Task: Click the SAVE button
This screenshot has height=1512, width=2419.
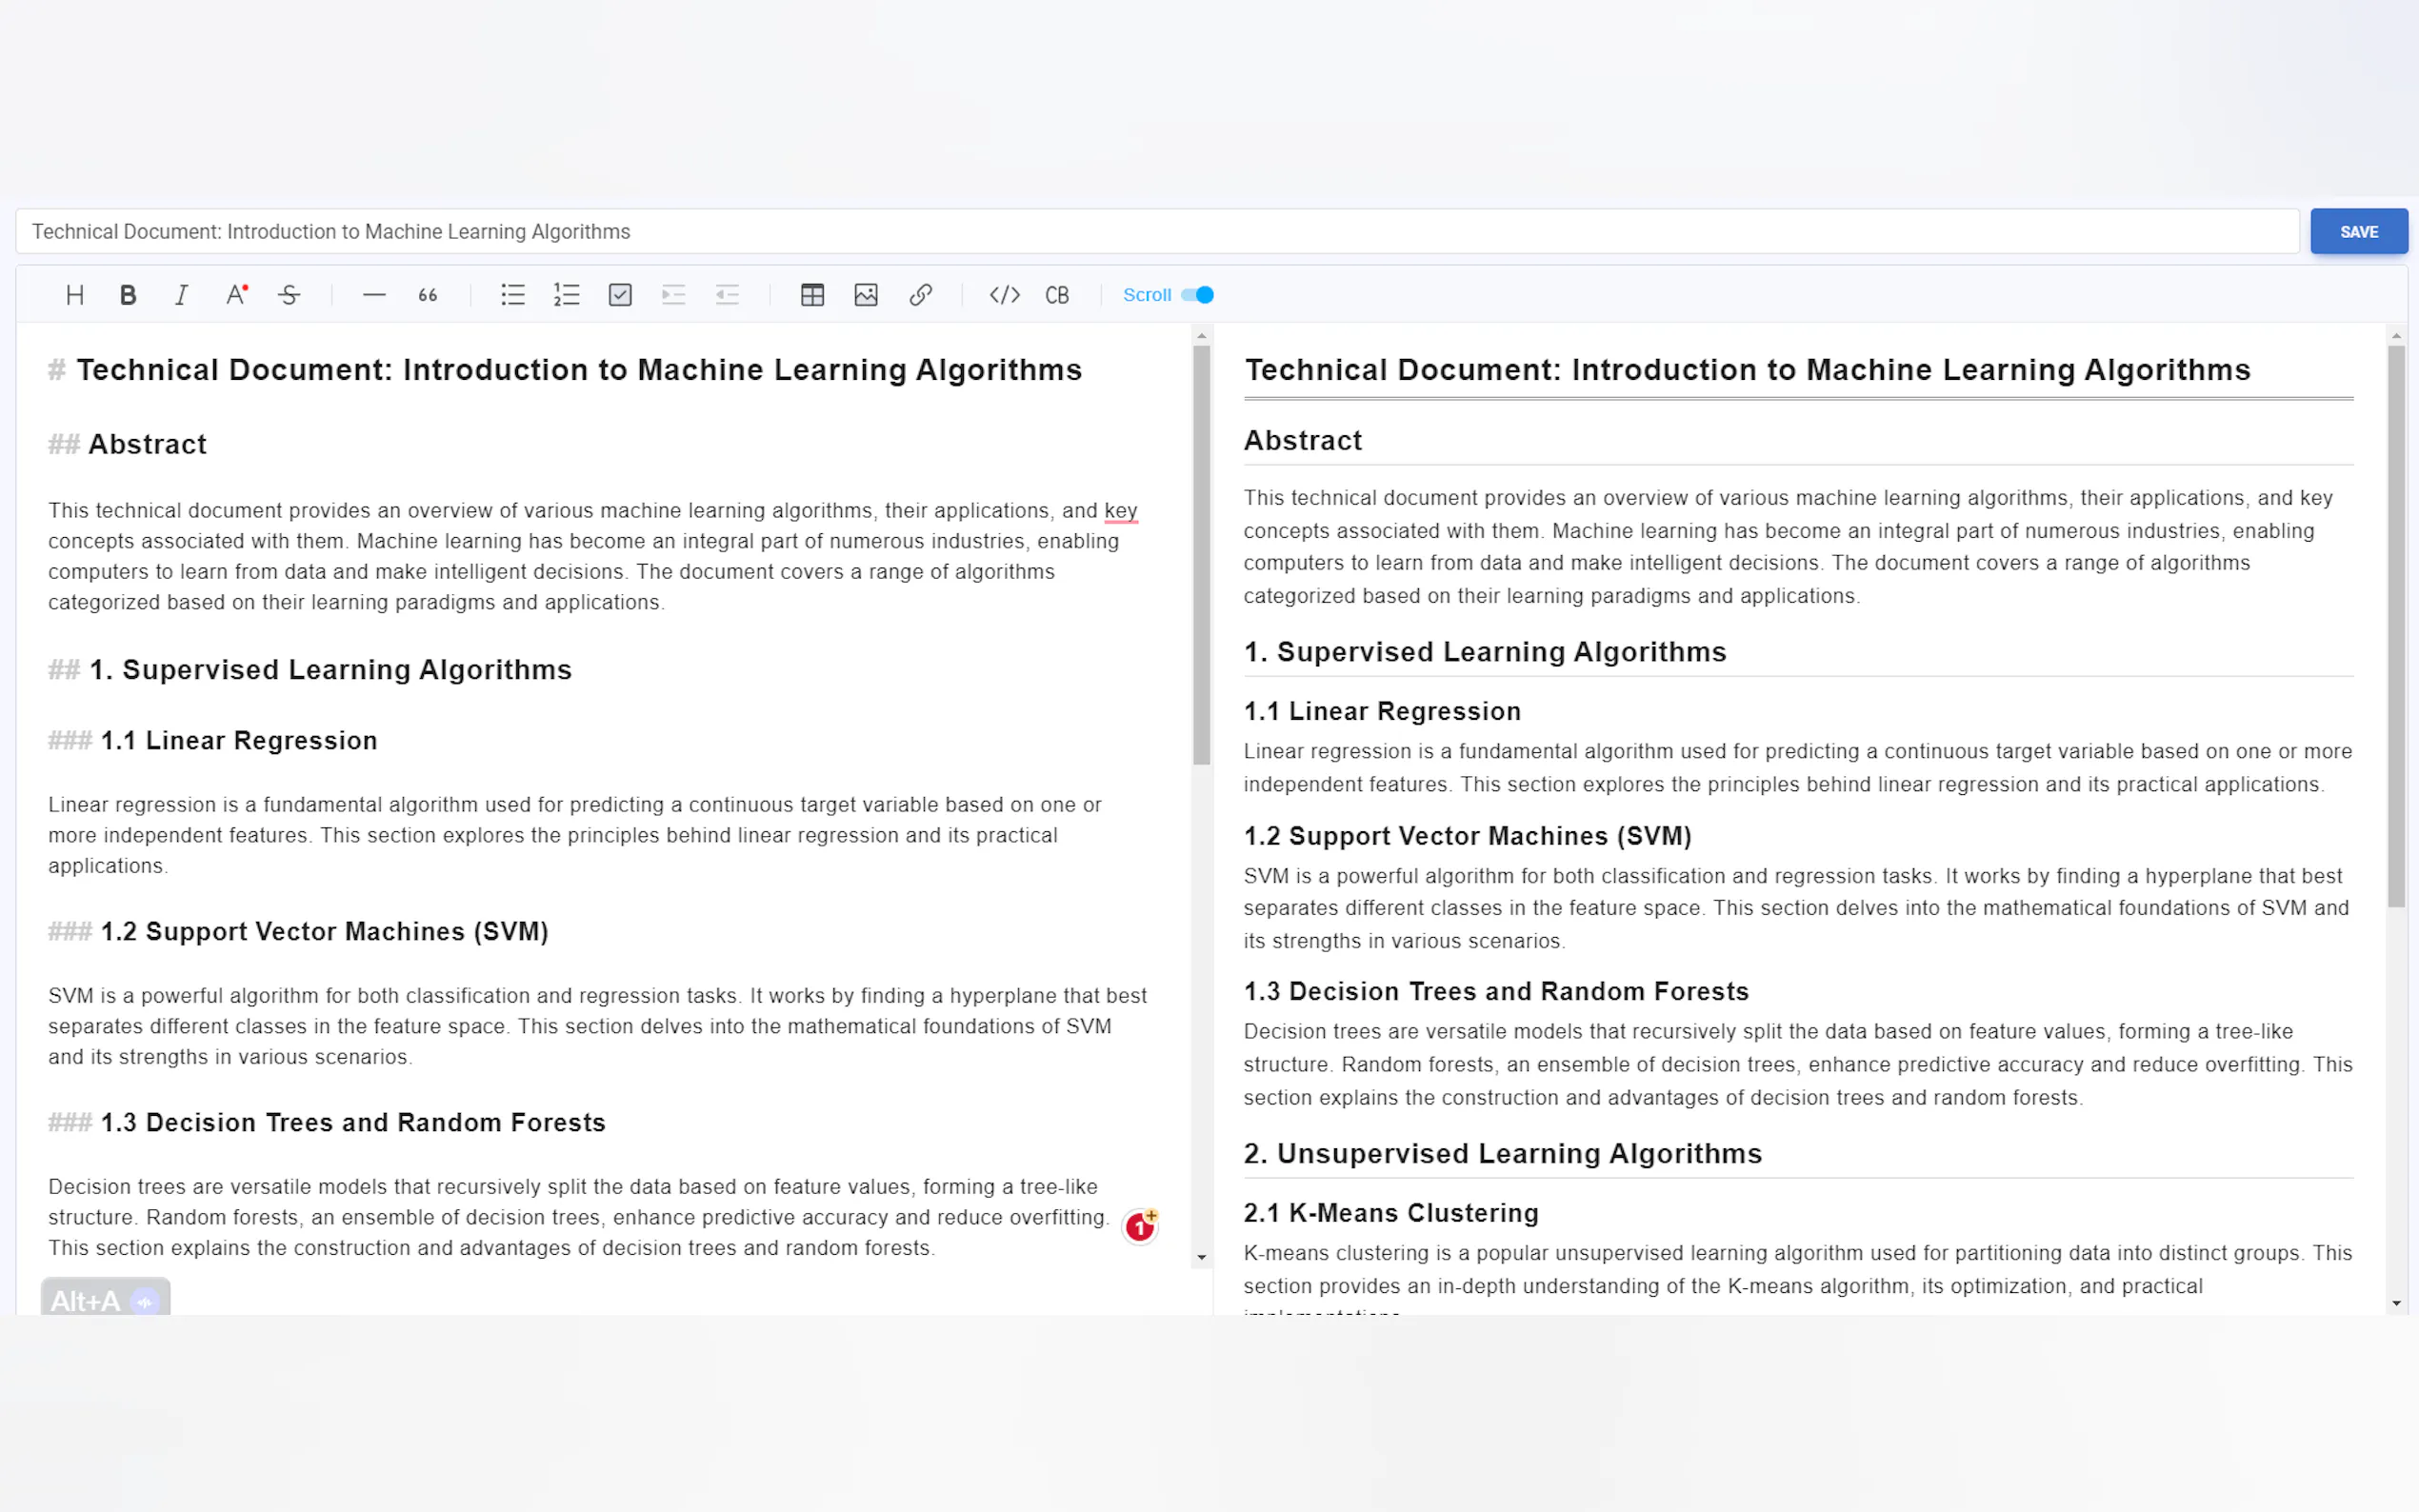Action: [2358, 232]
